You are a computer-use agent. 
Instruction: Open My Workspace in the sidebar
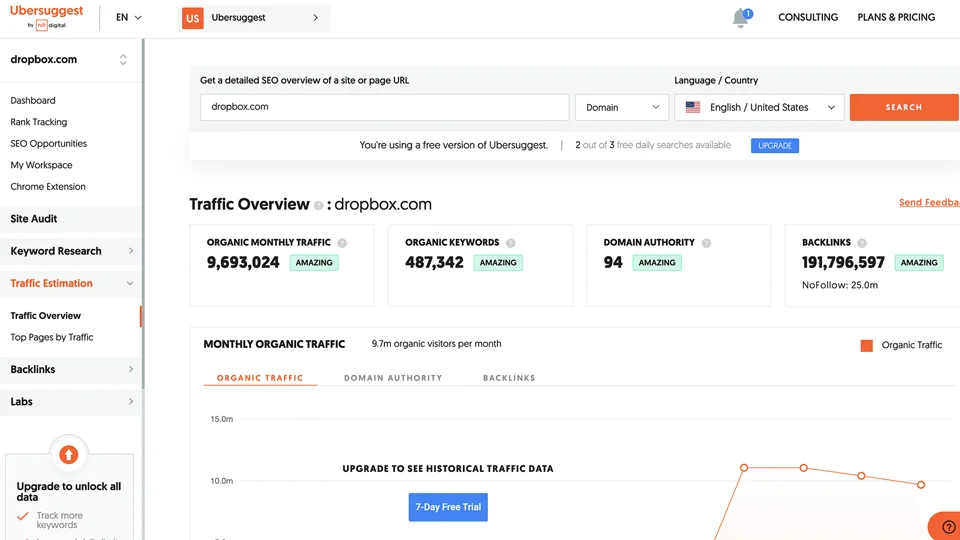41,165
